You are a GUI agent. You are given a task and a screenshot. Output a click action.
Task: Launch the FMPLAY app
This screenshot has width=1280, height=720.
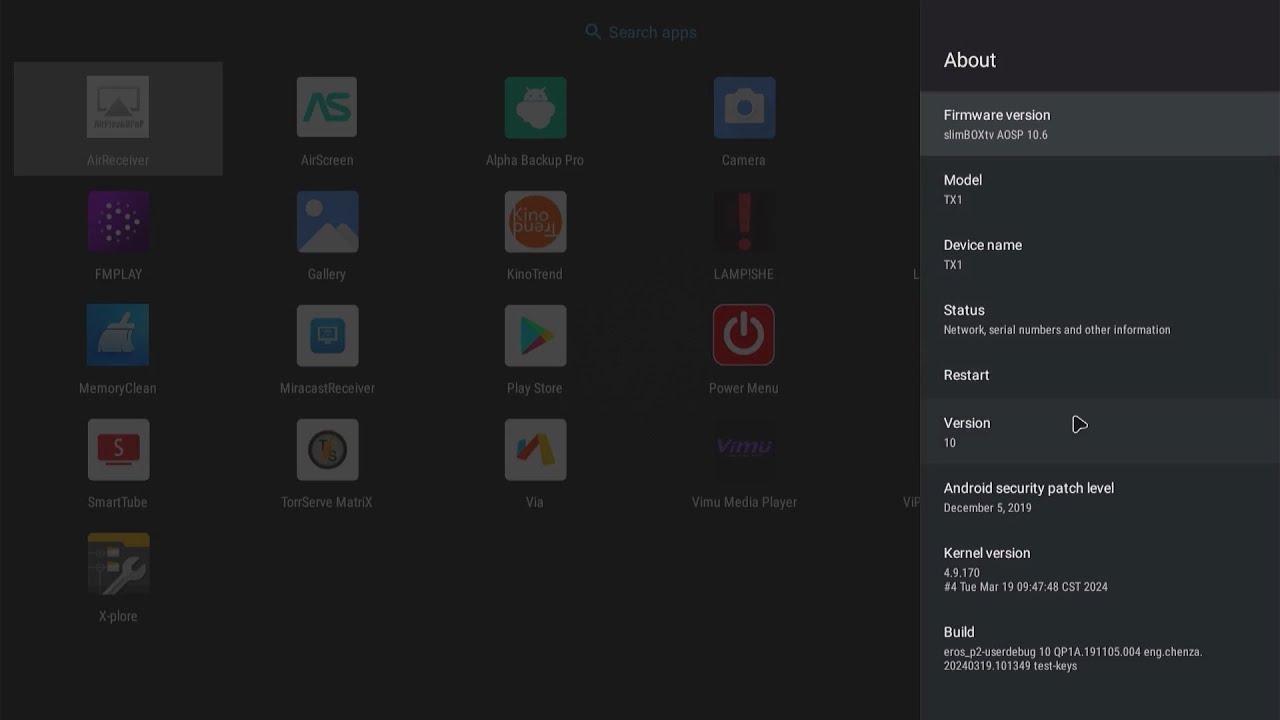(118, 221)
